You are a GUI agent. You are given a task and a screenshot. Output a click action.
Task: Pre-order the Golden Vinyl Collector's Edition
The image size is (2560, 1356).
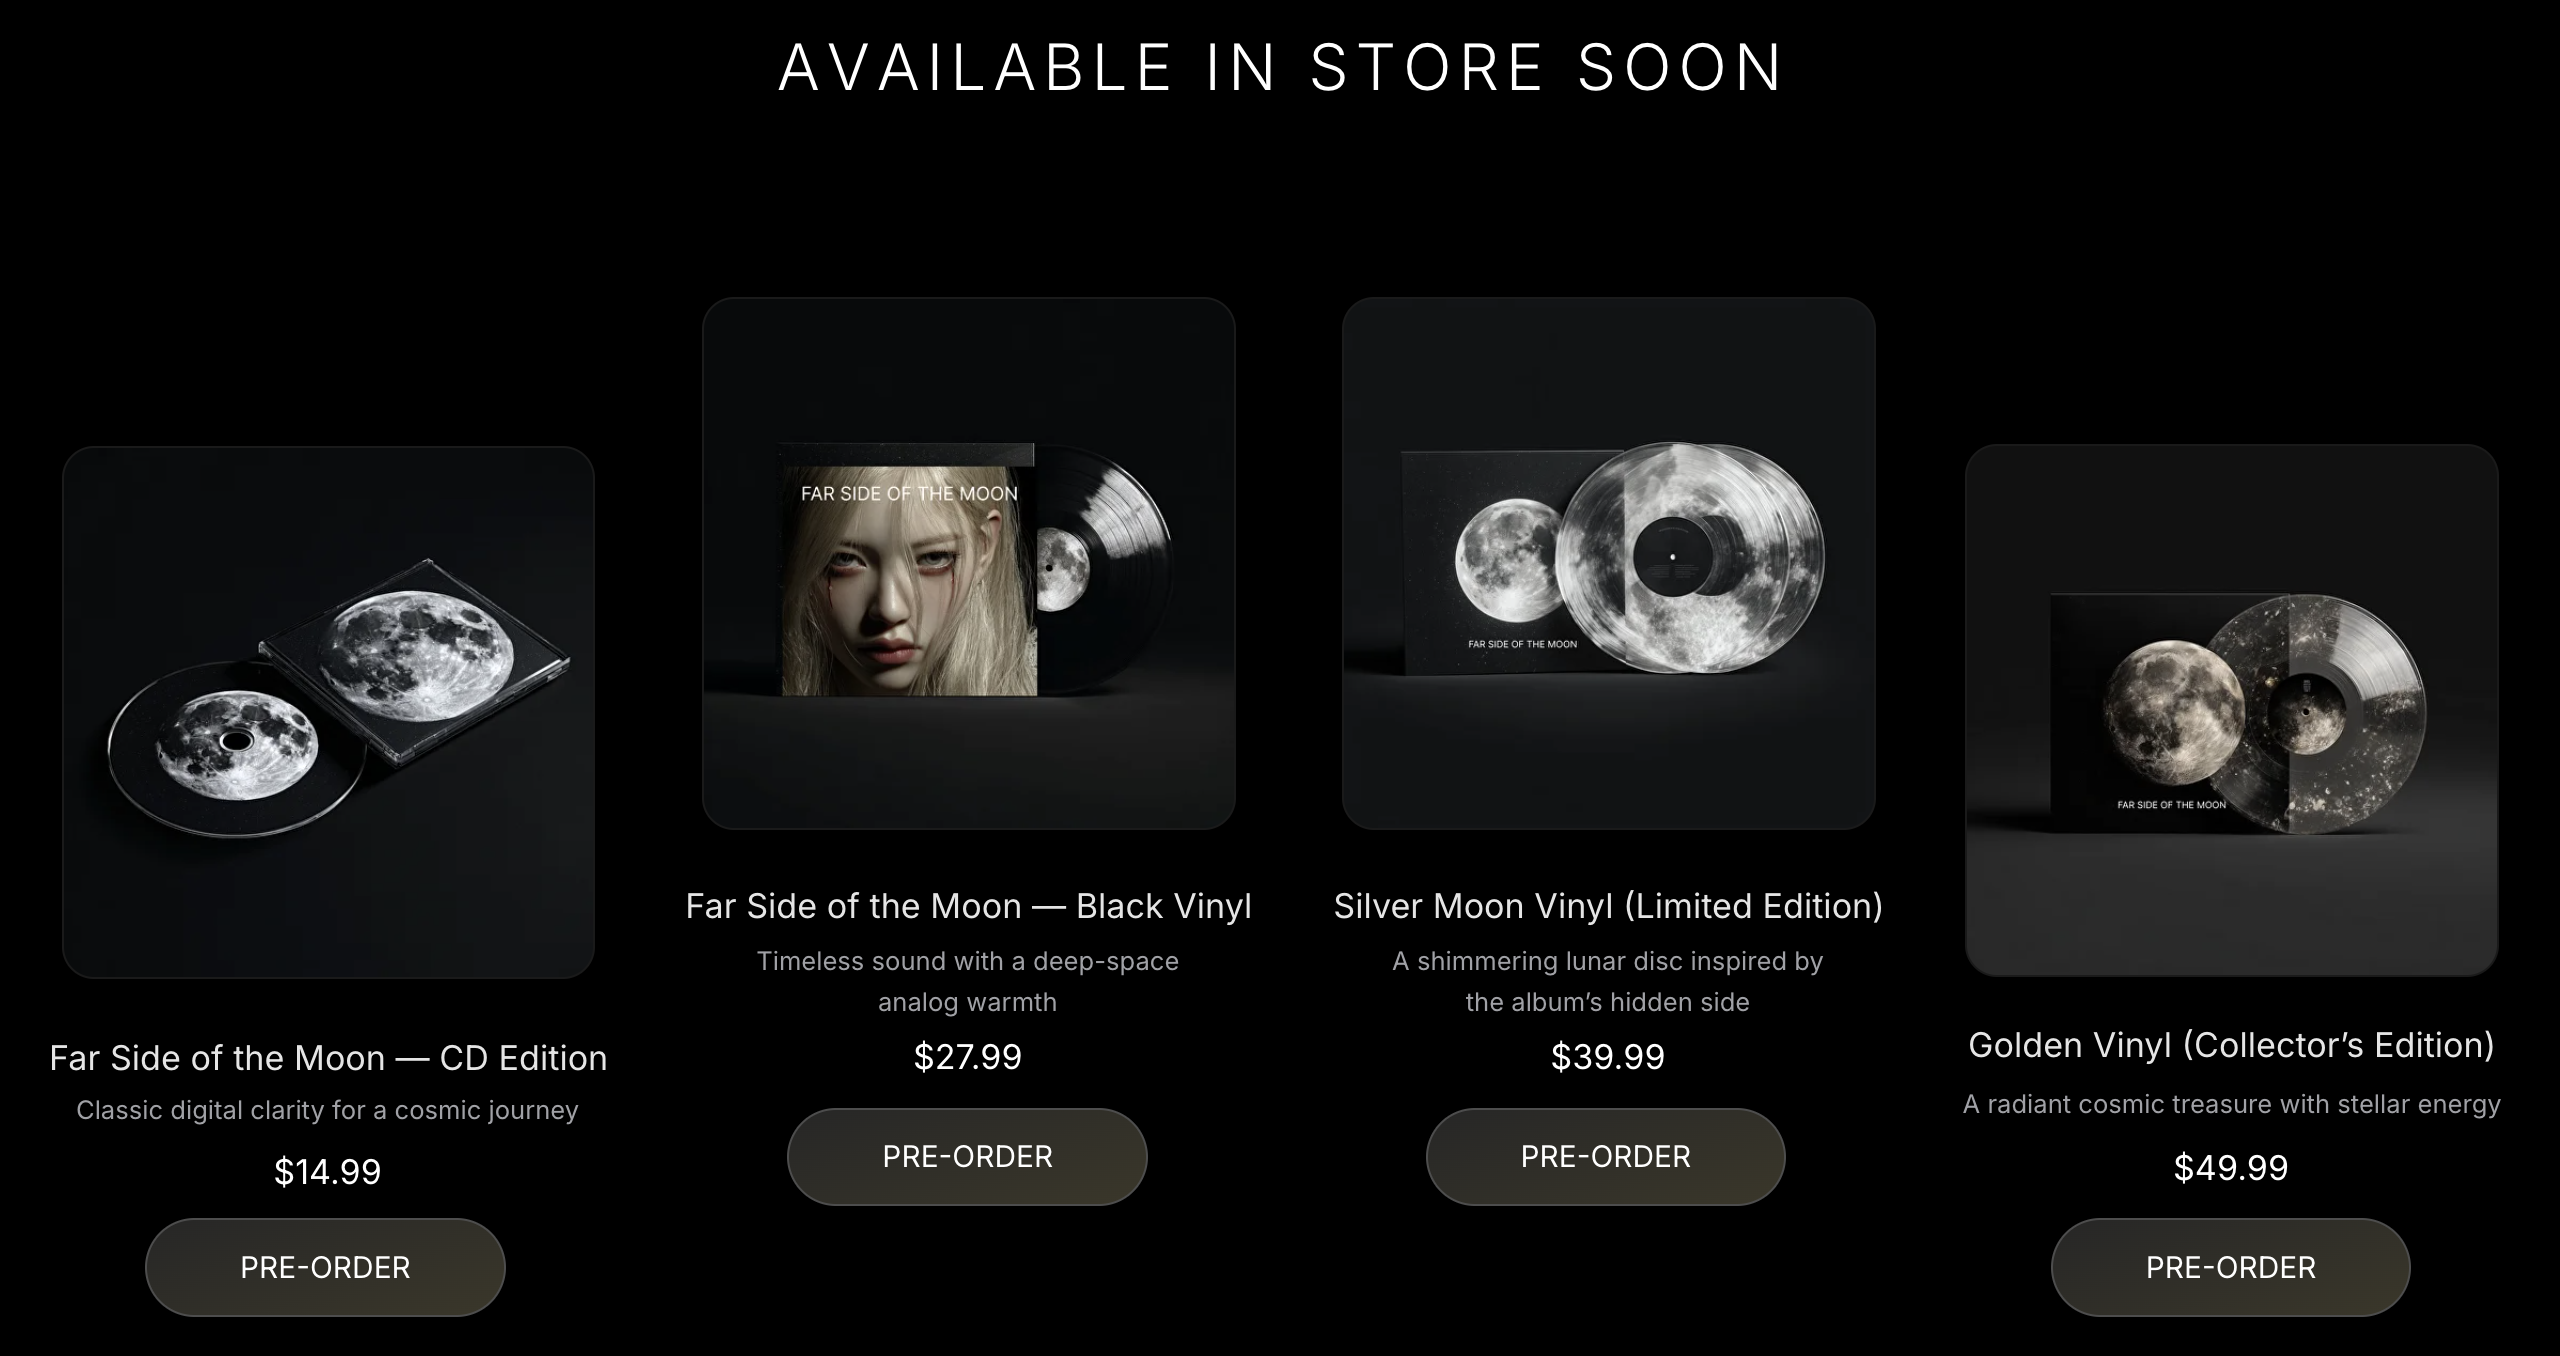click(x=2230, y=1267)
